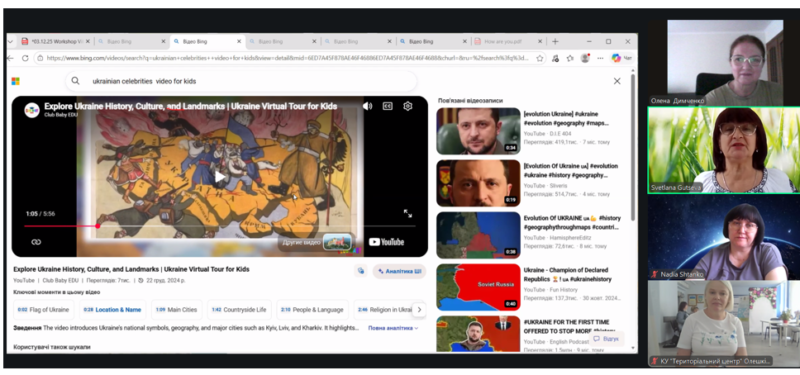Image resolution: width=800 pixels, height=375 pixels.
Task: Open the Microsoft logo home link
Action: pos(15,81)
